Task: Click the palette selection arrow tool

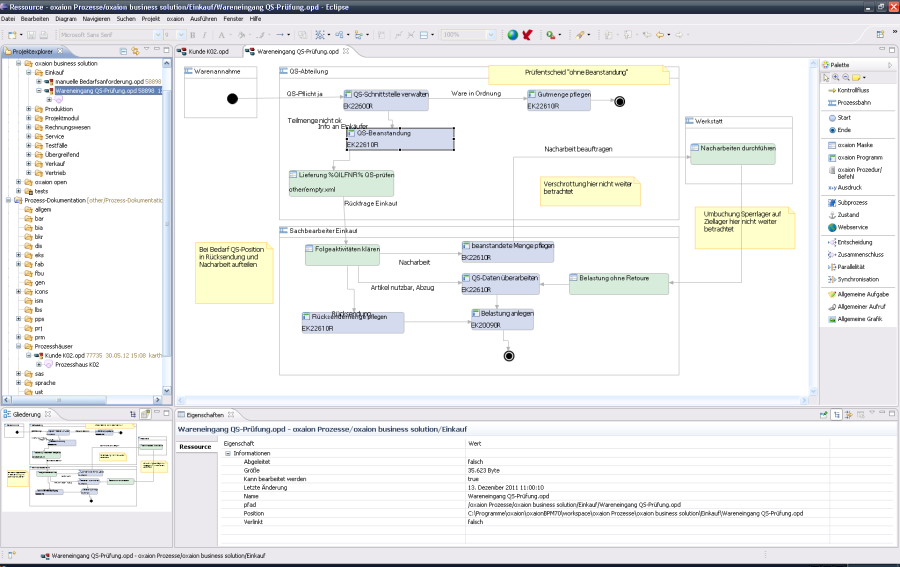Action: click(x=826, y=77)
